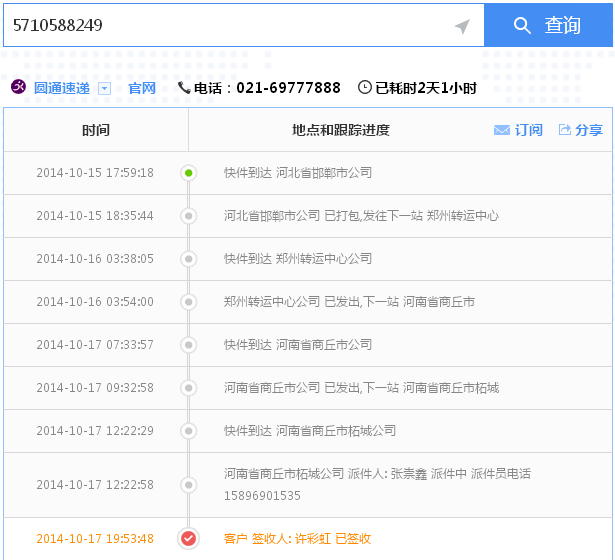Click 快件到达 河南省商丘市柘城公司 entry
615x560 pixels.
[310, 431]
